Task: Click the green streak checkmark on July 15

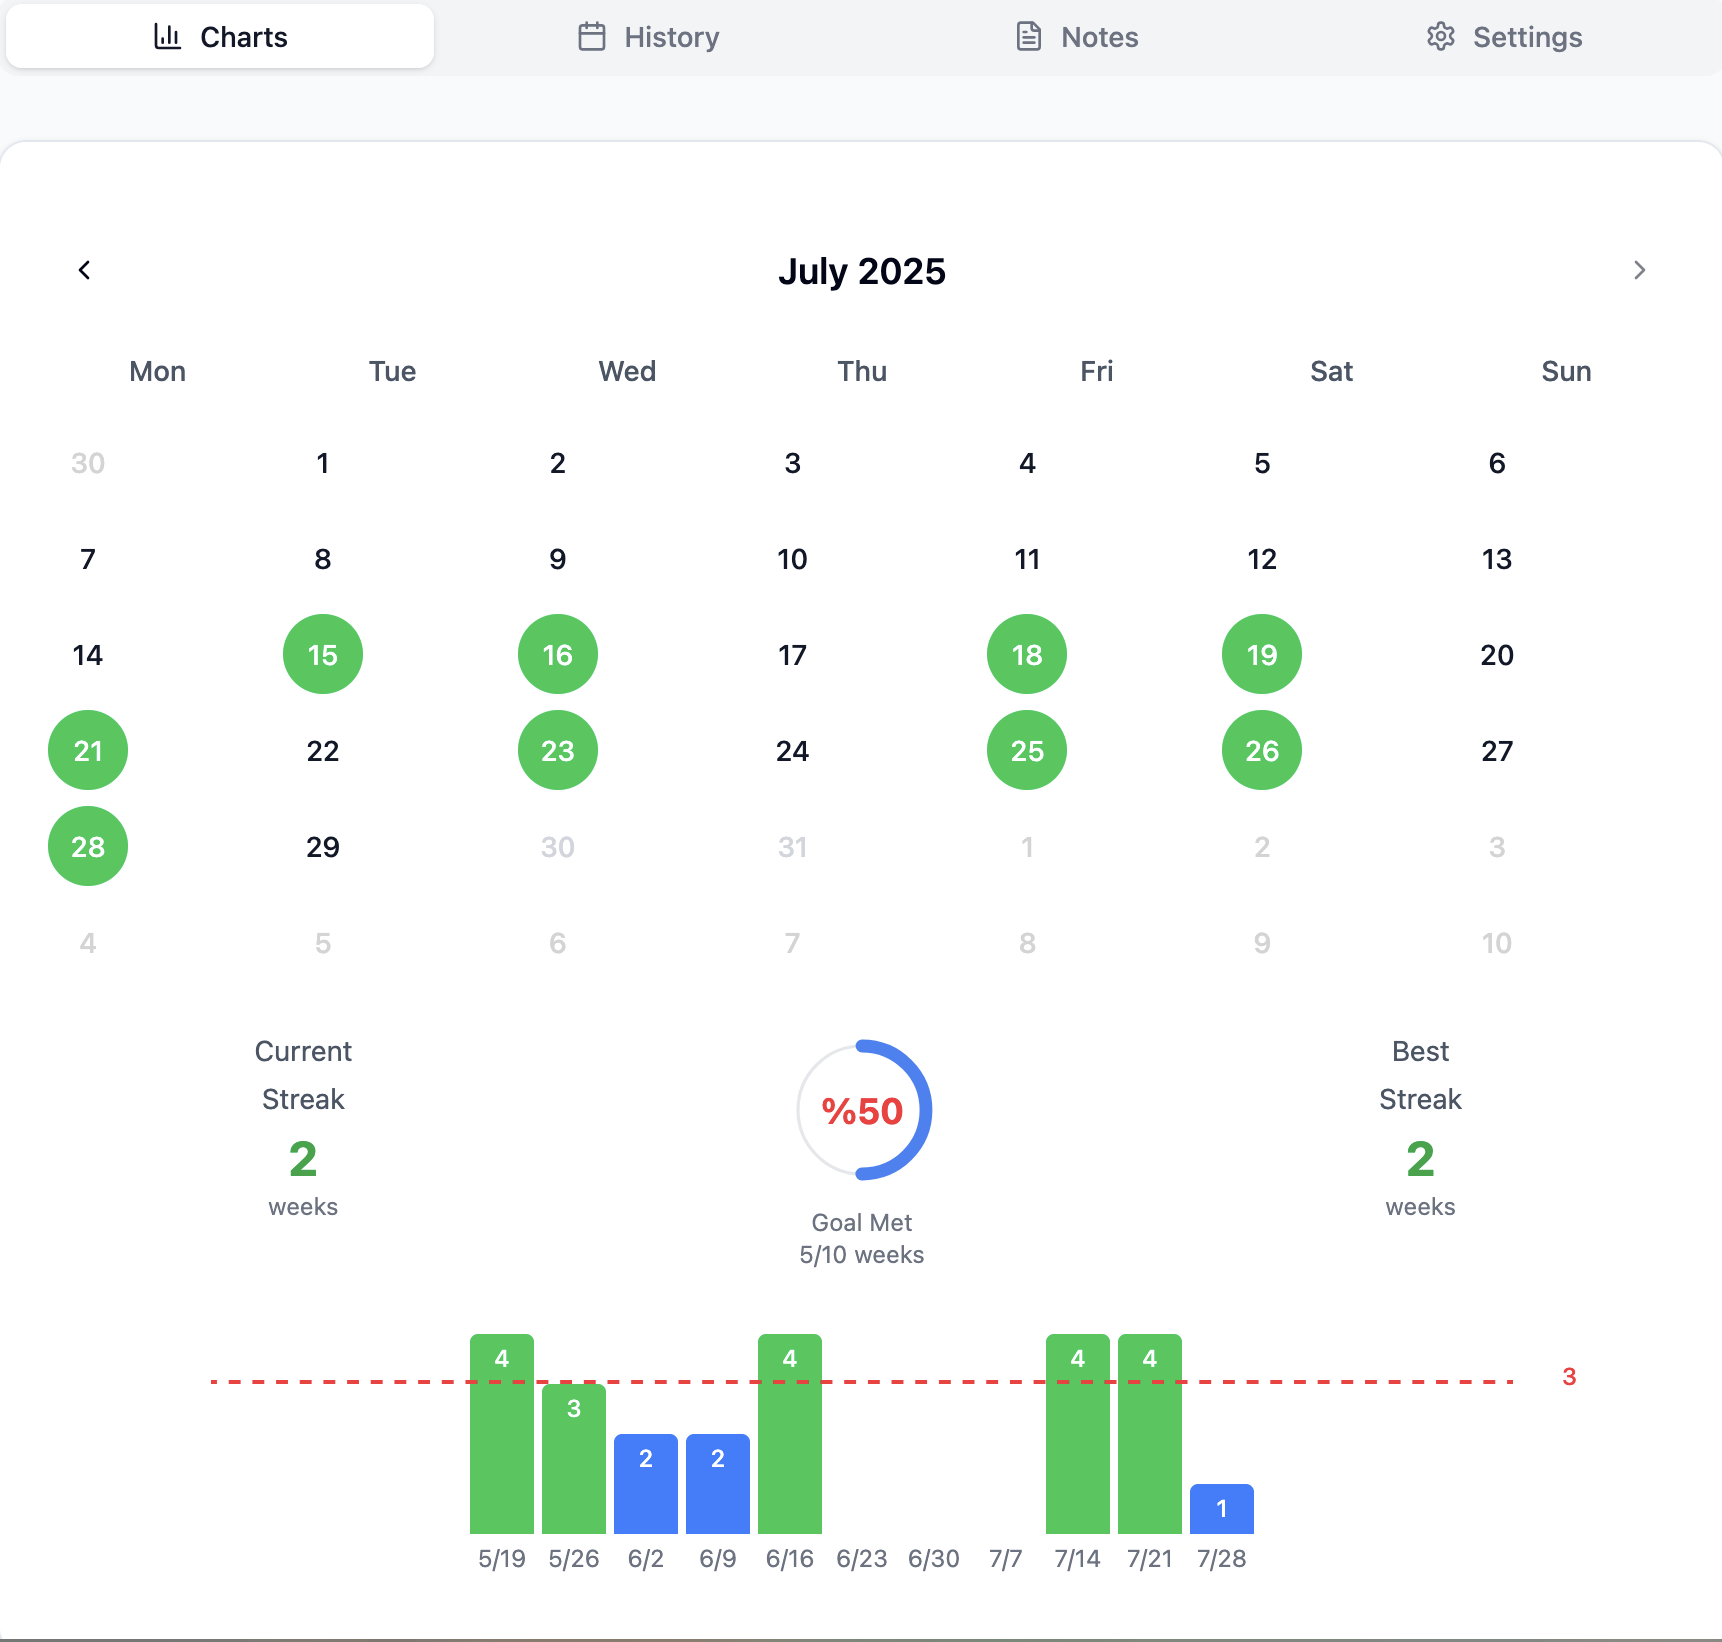Action: [322, 654]
